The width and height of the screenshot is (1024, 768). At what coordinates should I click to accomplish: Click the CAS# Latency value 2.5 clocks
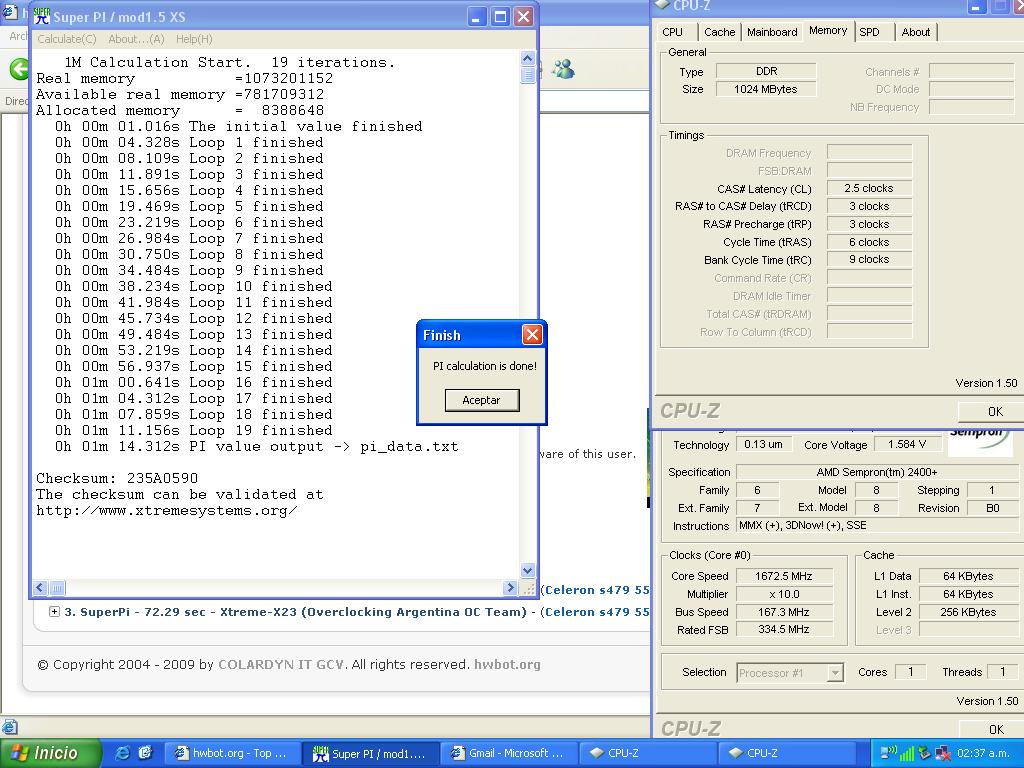click(x=869, y=188)
